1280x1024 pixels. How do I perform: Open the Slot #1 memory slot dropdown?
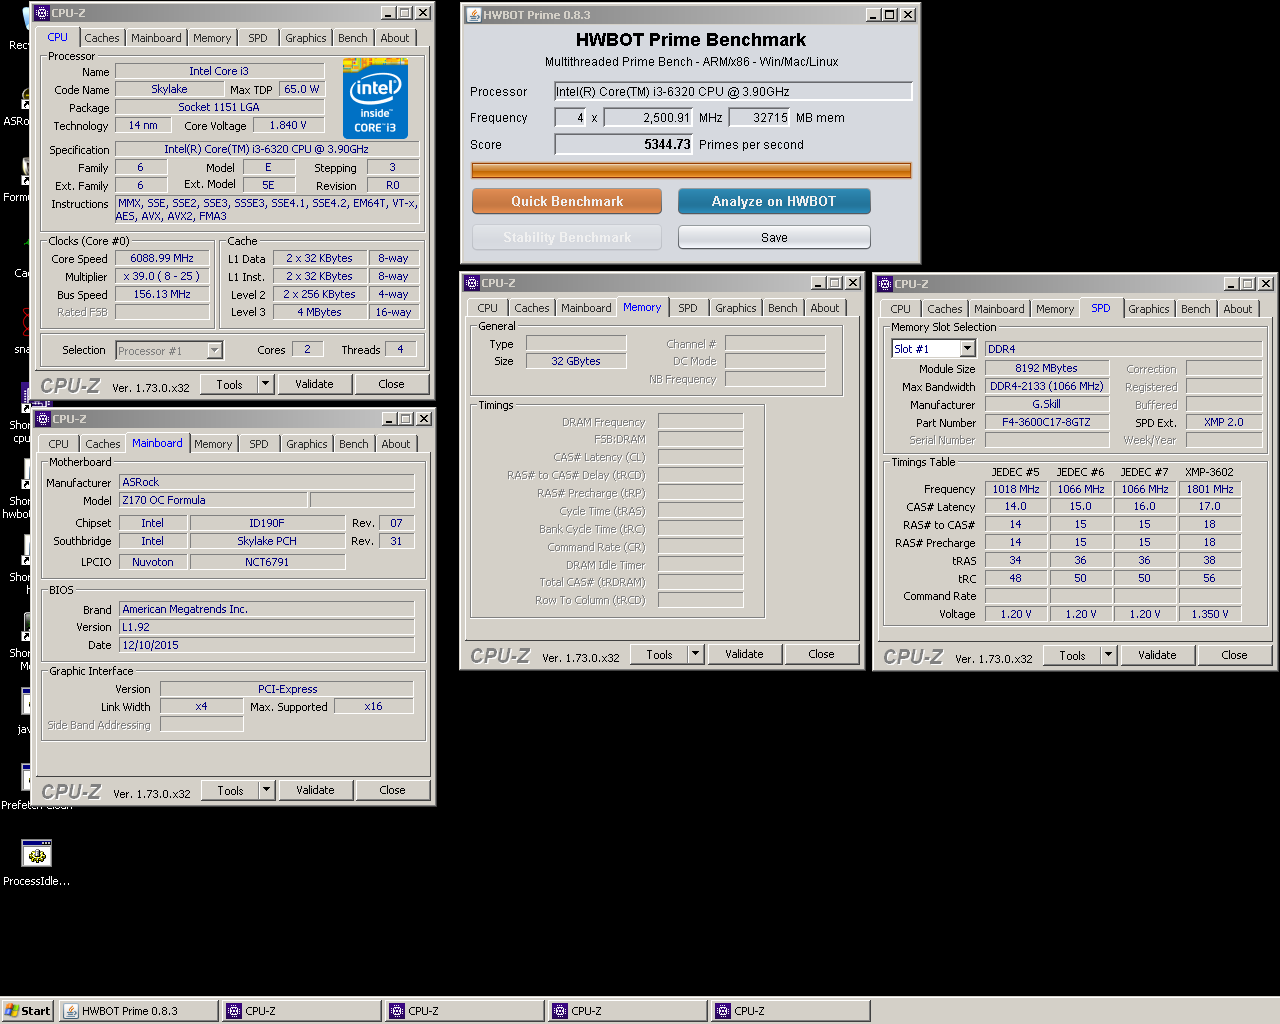[967, 348]
